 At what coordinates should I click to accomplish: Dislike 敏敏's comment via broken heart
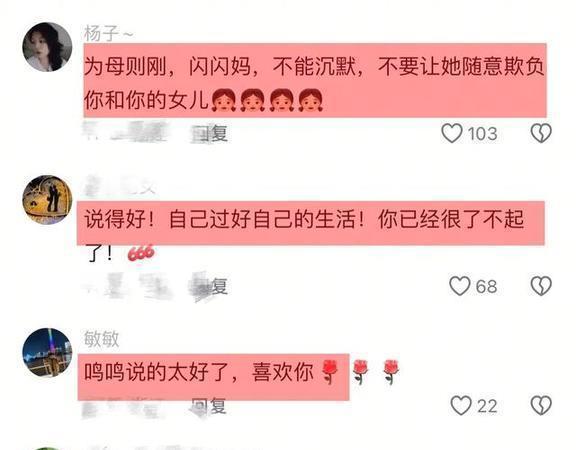point(541,405)
